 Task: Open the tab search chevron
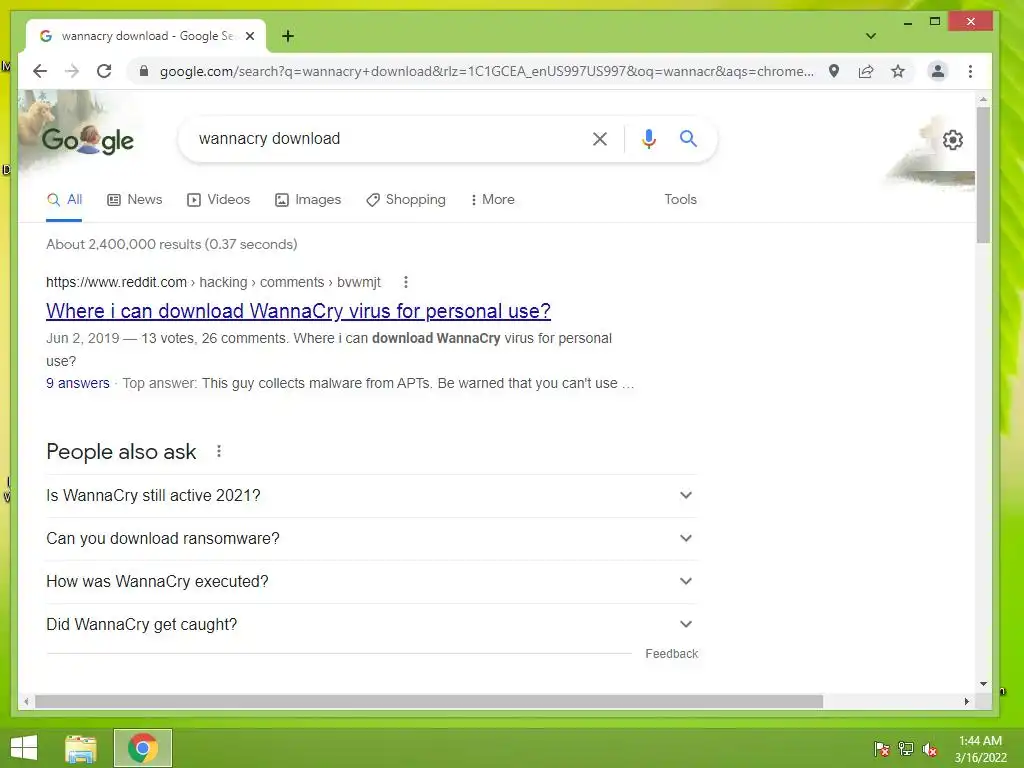871,36
